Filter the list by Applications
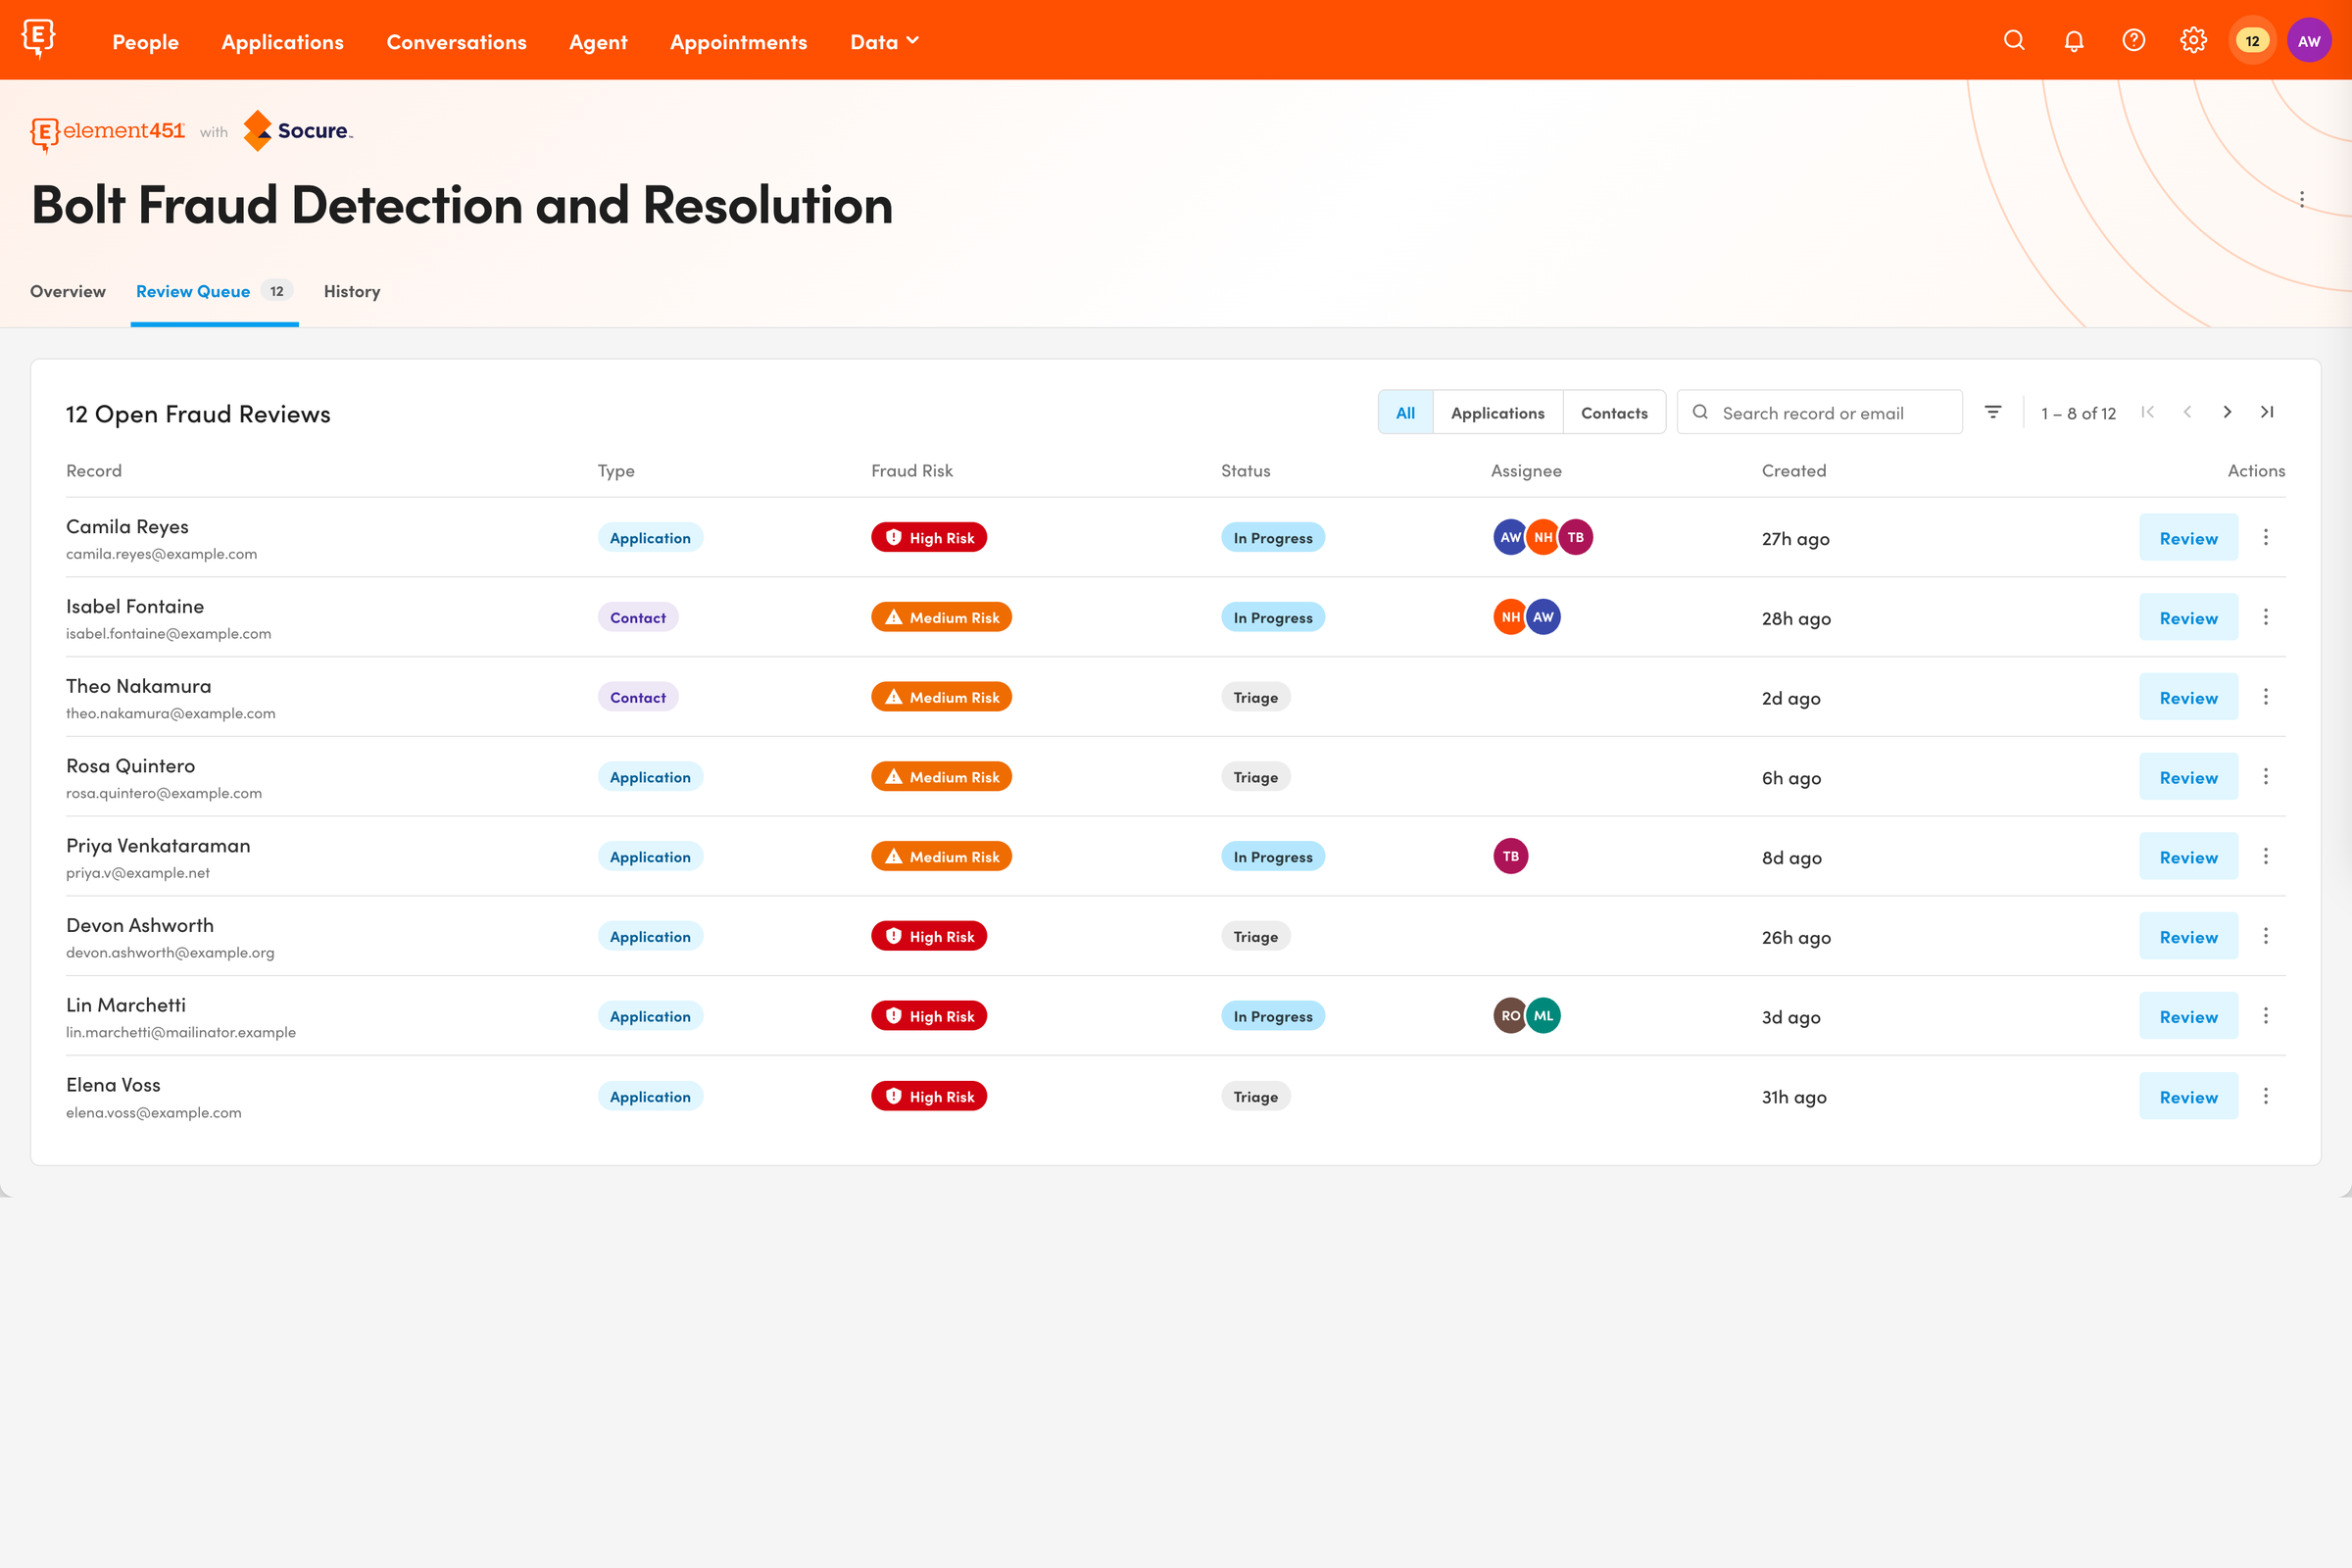2352x1568 pixels. pyautogui.click(x=1497, y=413)
